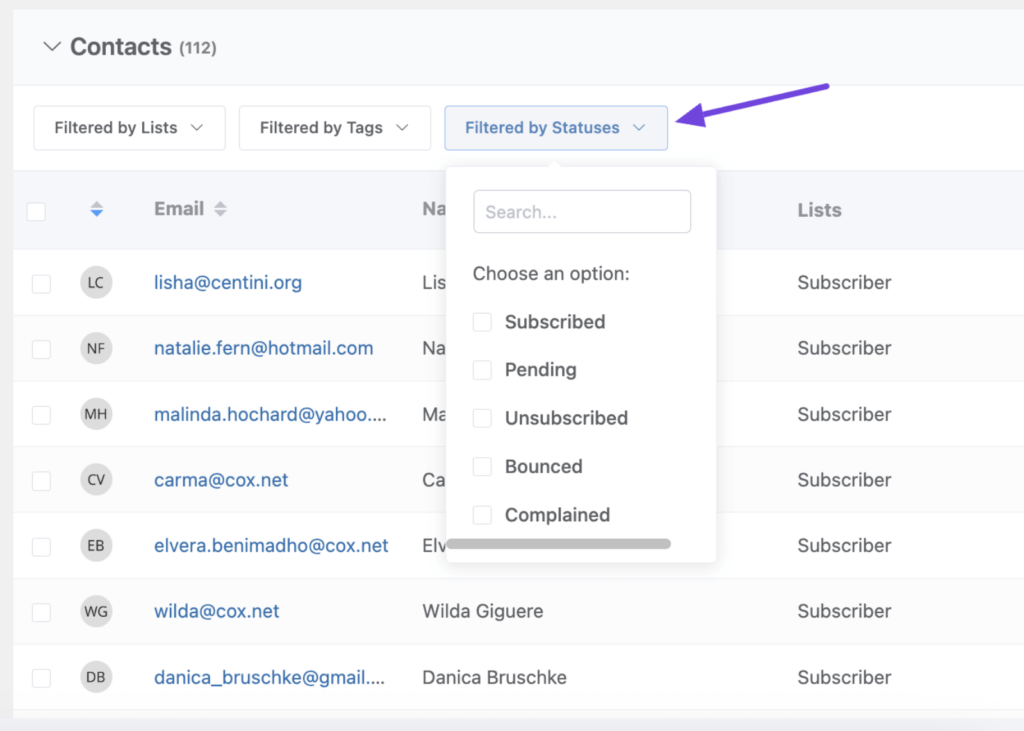Click the blue sort arrows icon
Image resolution: width=1024 pixels, height=731 pixels.
96,210
